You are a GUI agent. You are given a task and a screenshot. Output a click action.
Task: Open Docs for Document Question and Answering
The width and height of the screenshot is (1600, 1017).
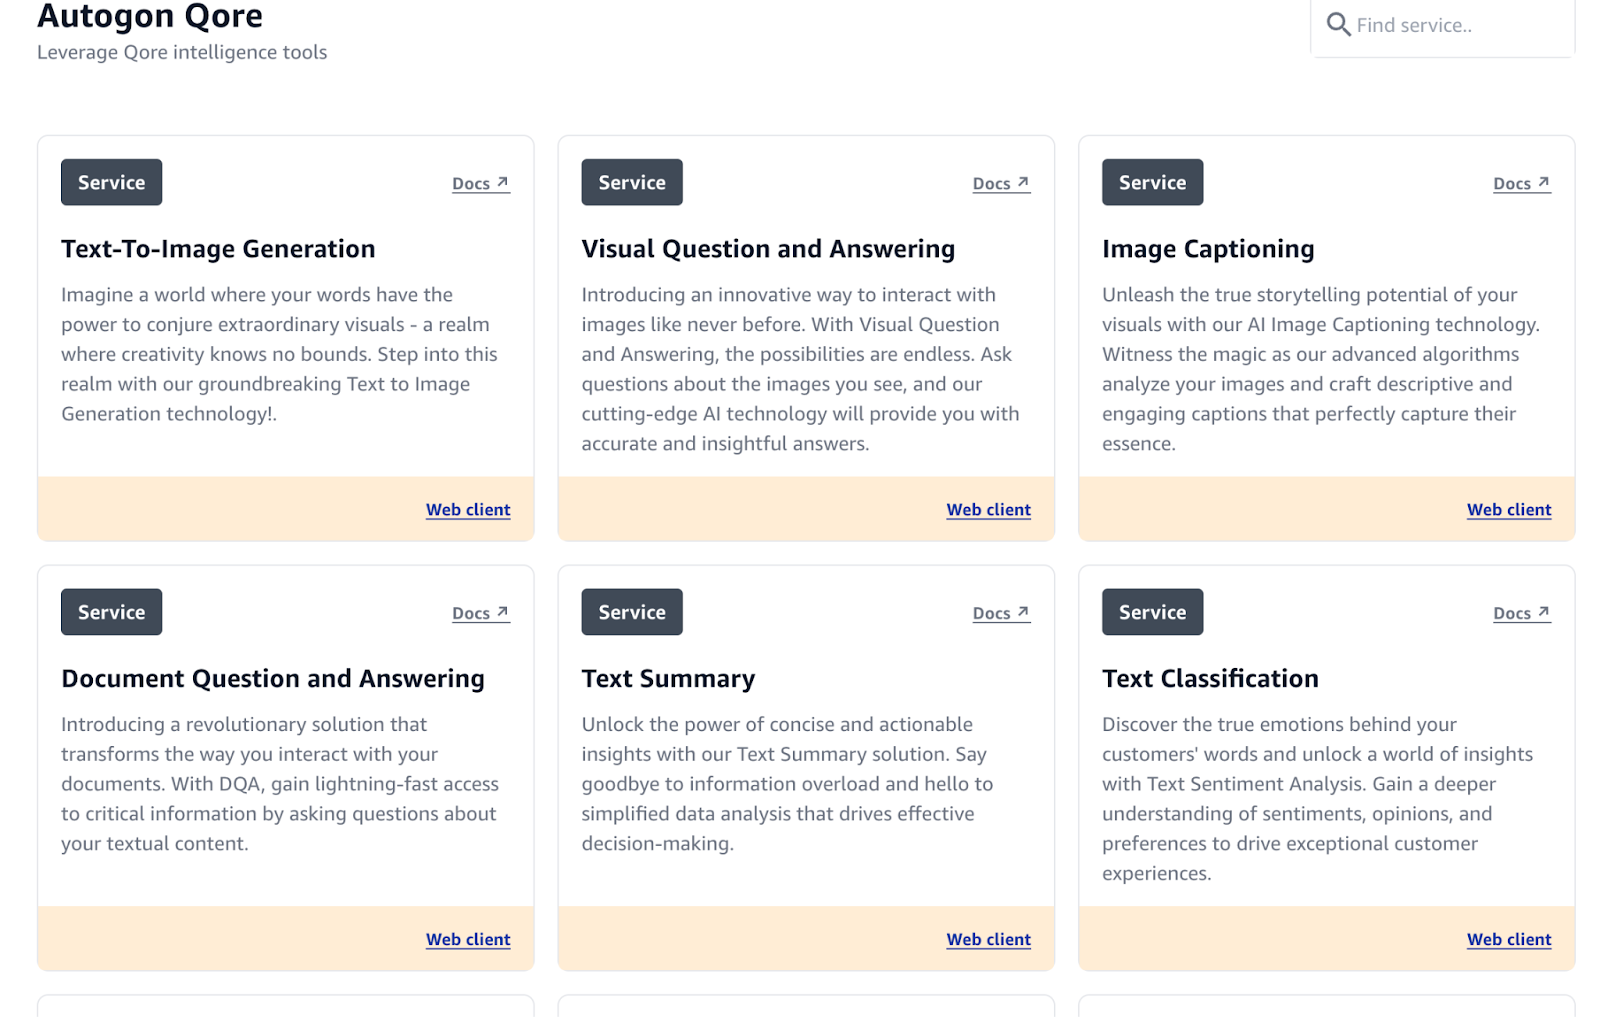481,613
